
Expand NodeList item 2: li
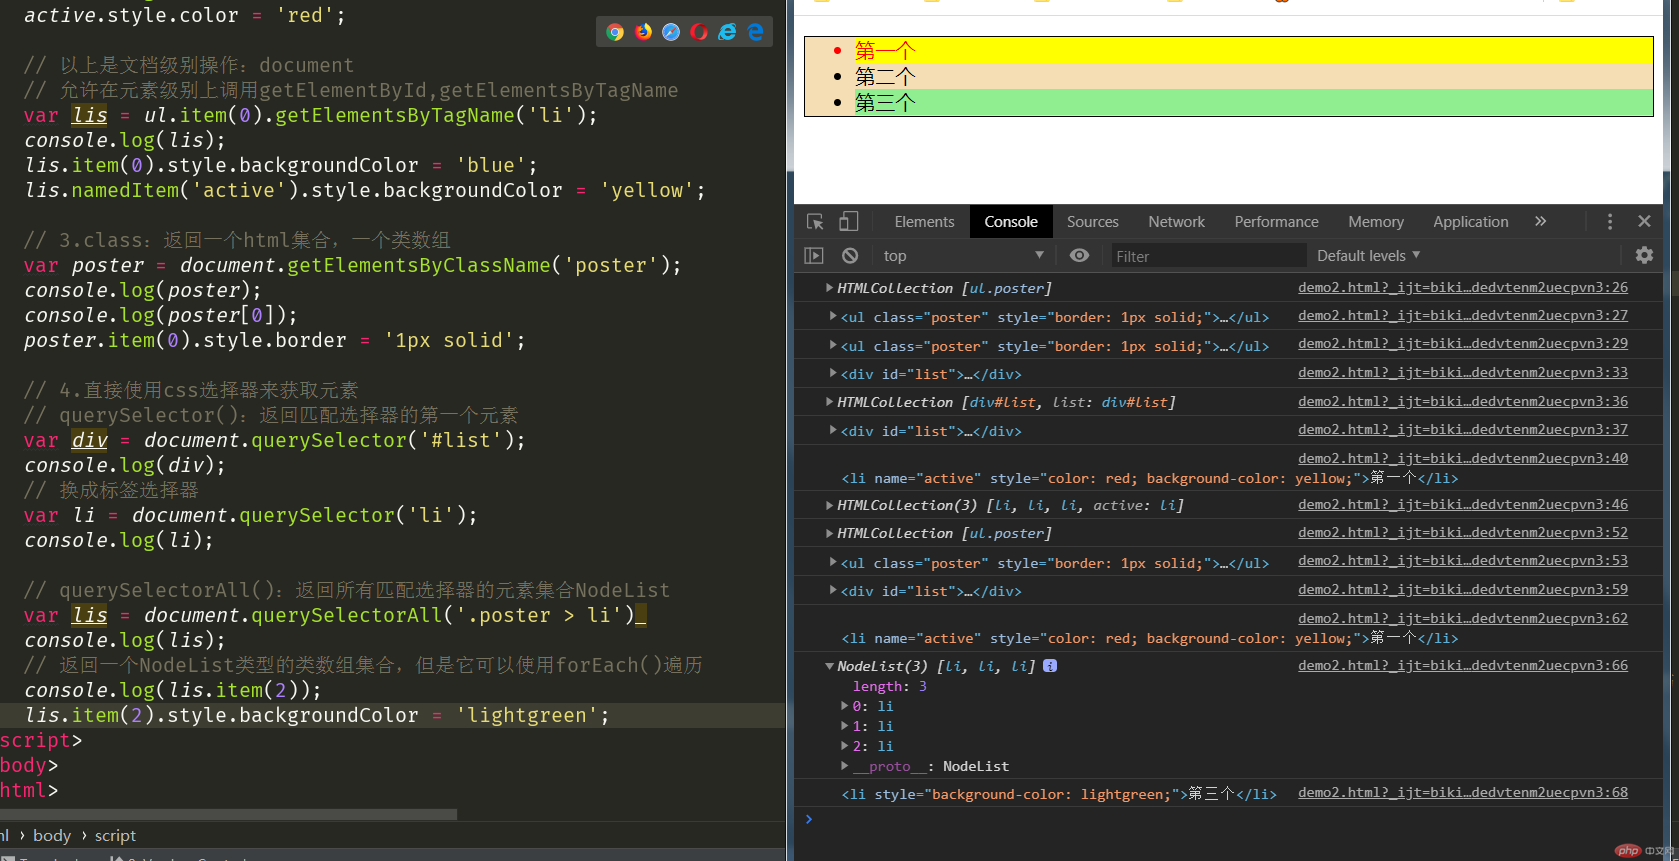click(845, 746)
